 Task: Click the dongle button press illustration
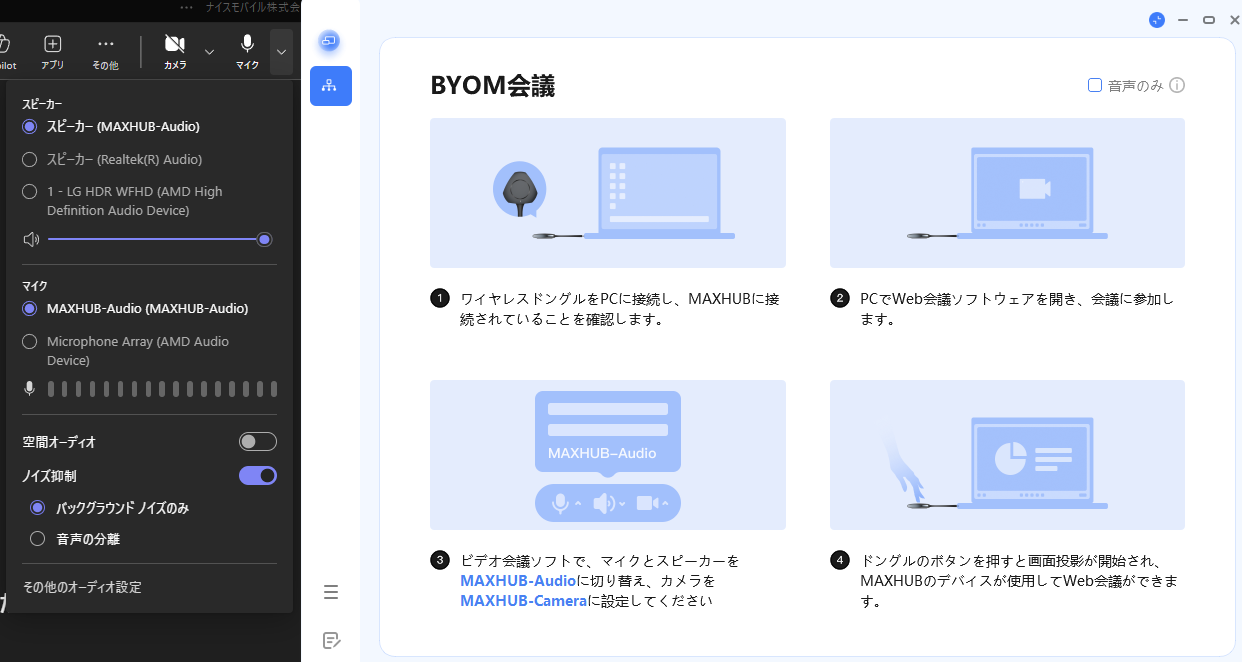tap(1007, 455)
